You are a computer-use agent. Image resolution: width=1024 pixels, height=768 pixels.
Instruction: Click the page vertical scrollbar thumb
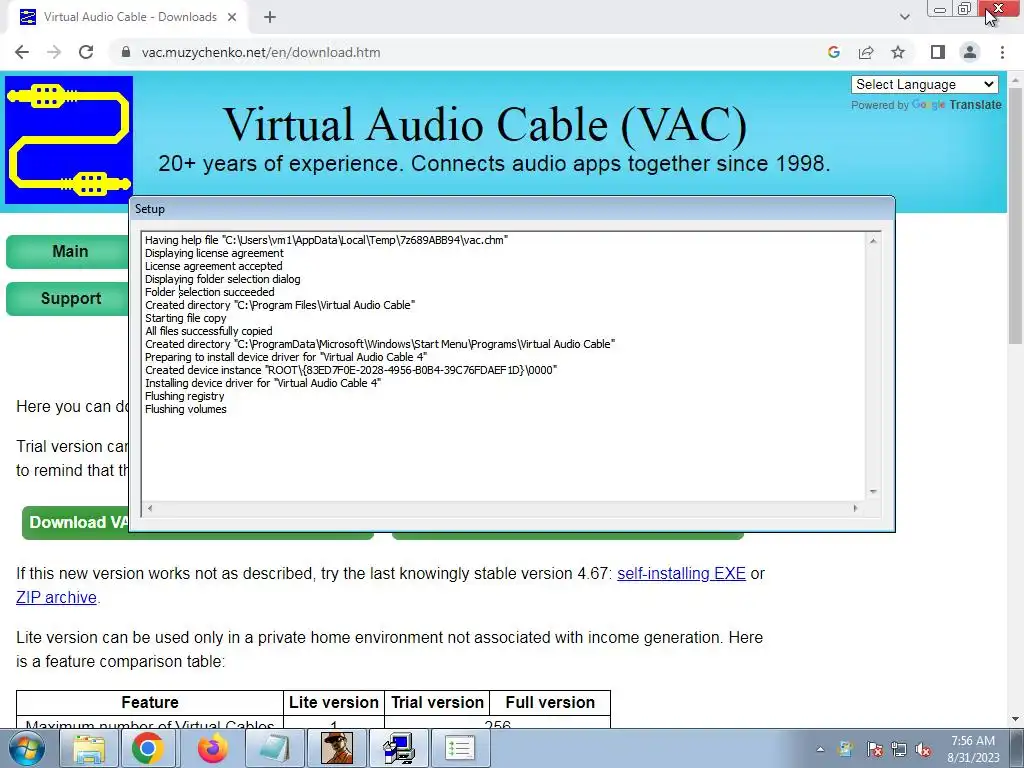point(1015,216)
